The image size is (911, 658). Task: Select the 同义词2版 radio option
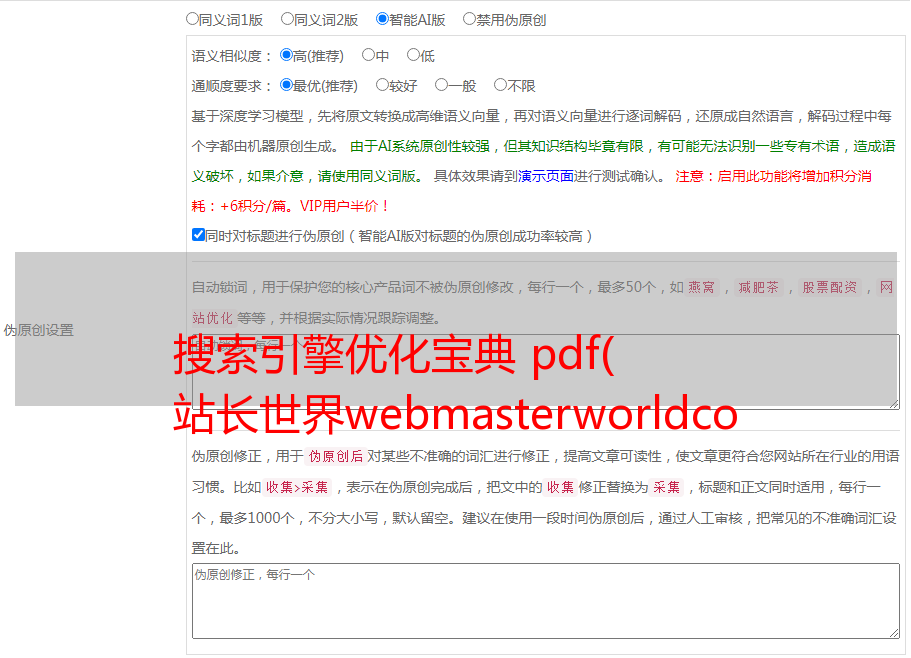click(287, 19)
